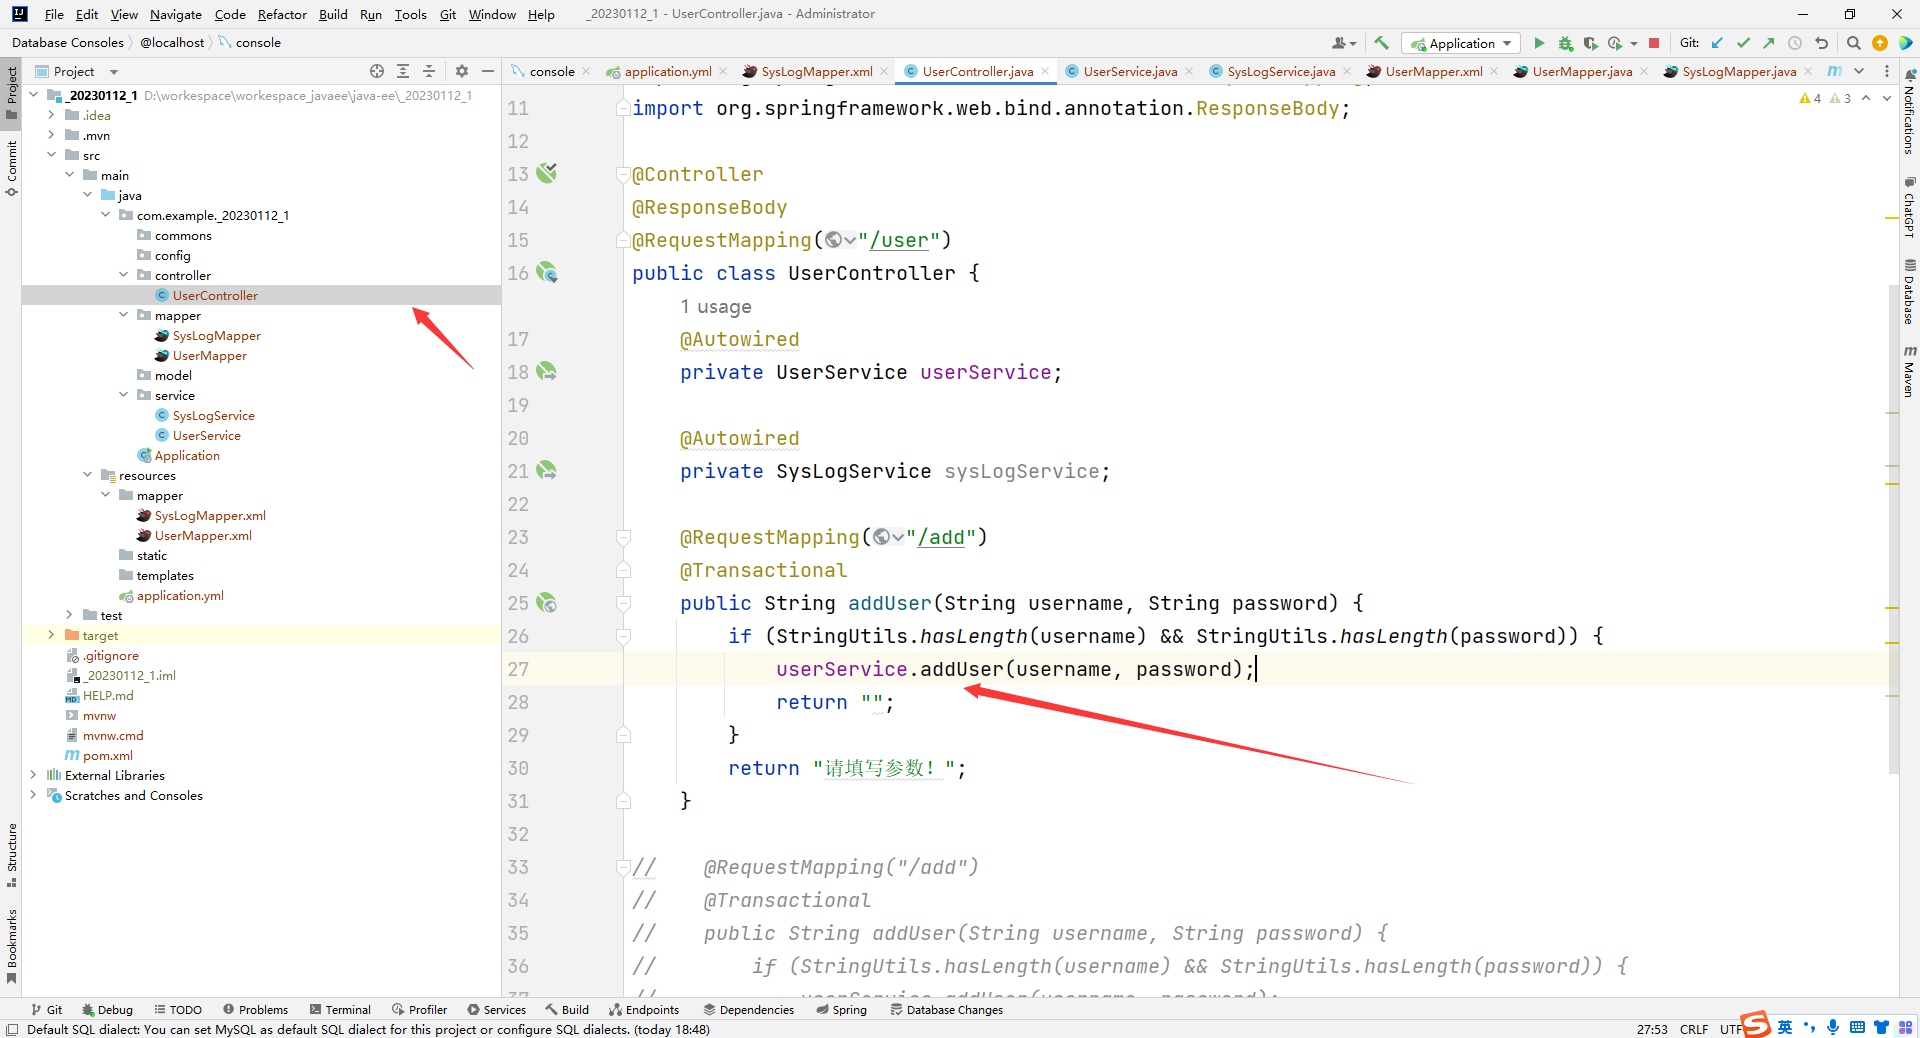
Task: Toggle the Commit tool window on left stripe
Action: pos(11,168)
